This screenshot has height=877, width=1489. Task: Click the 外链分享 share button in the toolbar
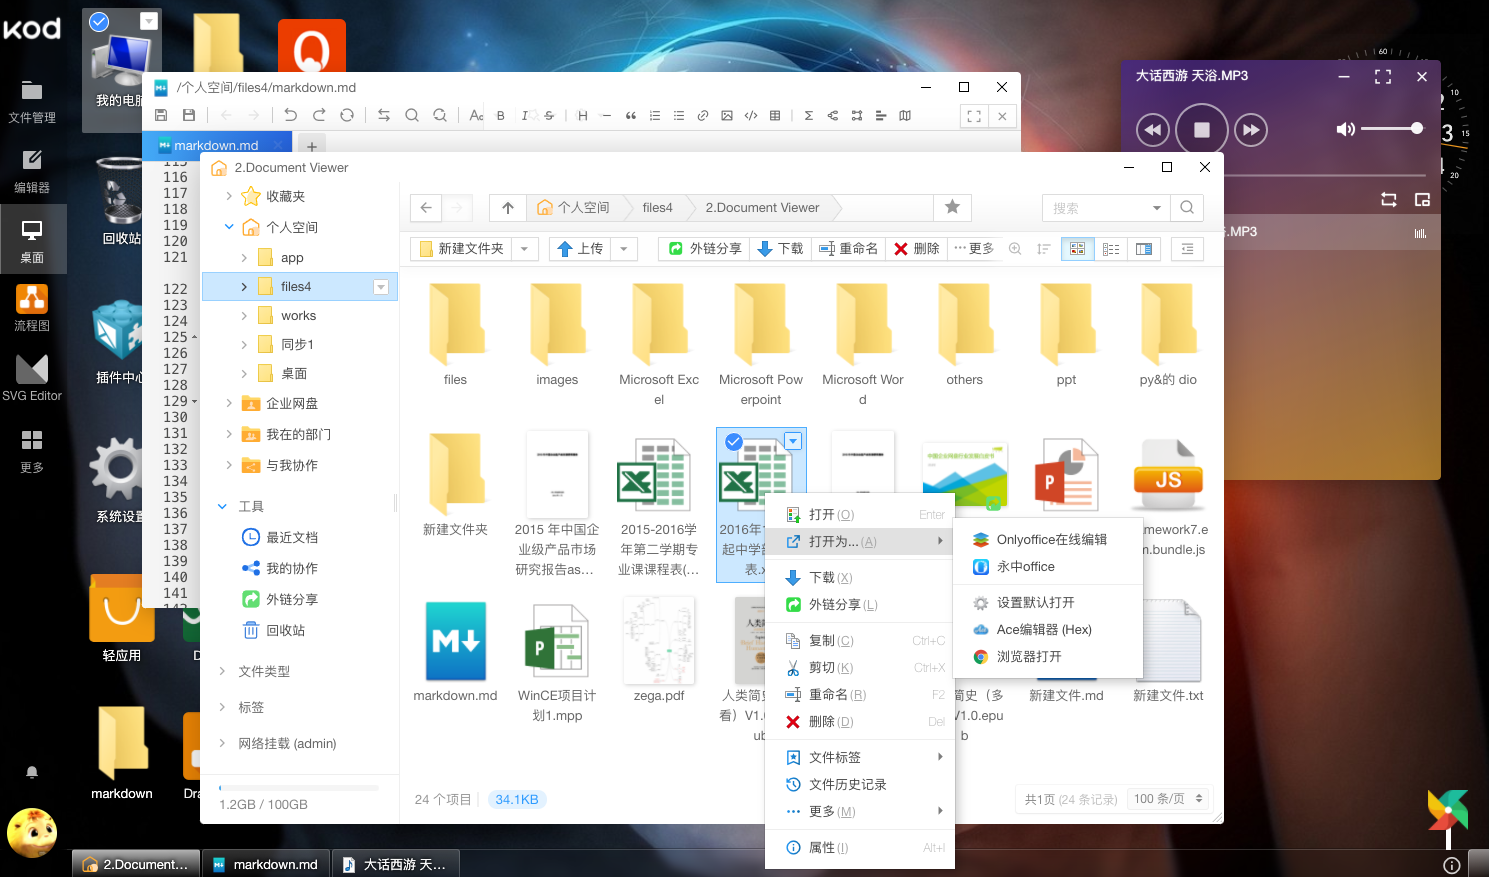(x=703, y=248)
